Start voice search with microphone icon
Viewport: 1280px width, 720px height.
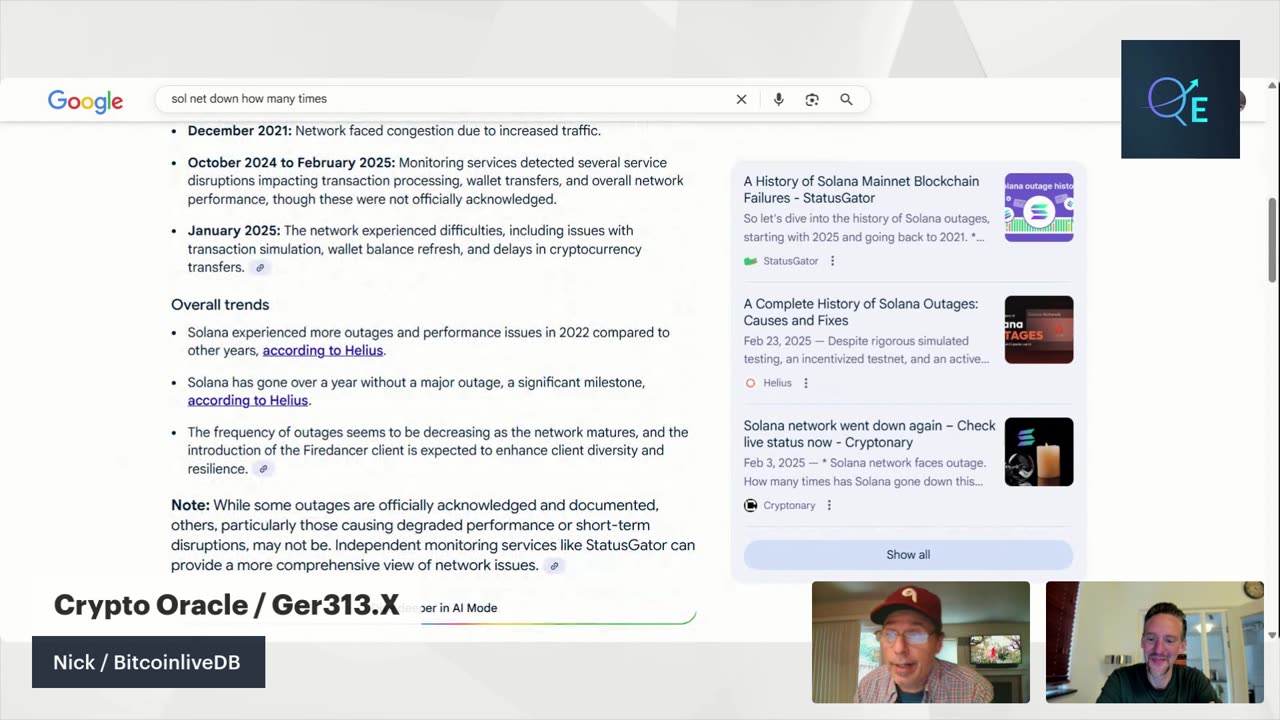pos(778,99)
